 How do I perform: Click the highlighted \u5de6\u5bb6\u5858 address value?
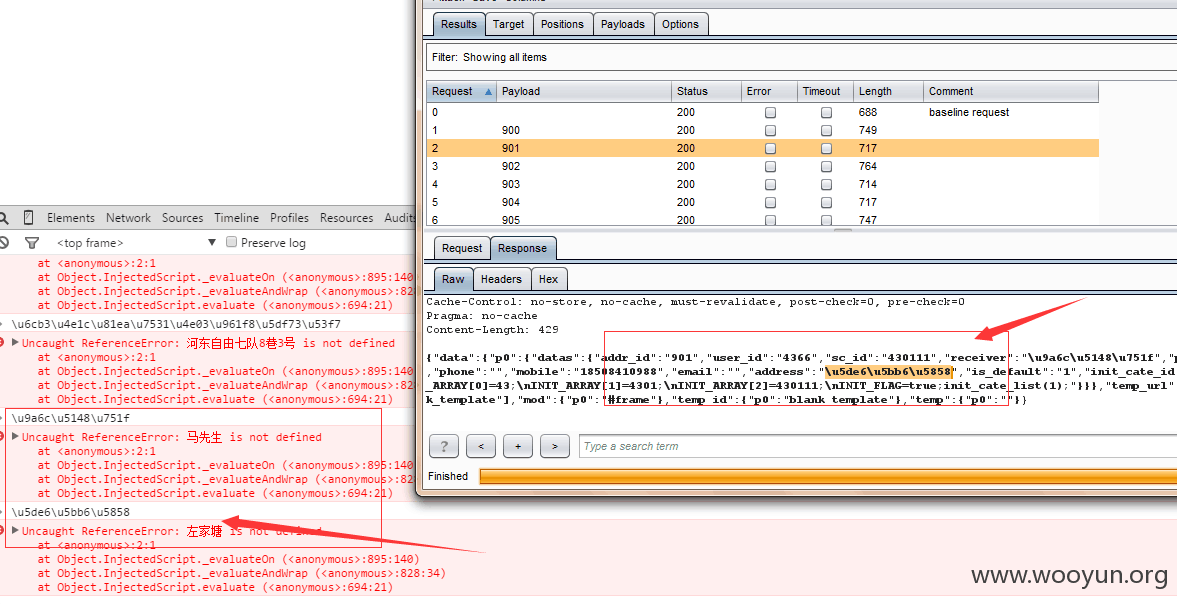point(889,371)
